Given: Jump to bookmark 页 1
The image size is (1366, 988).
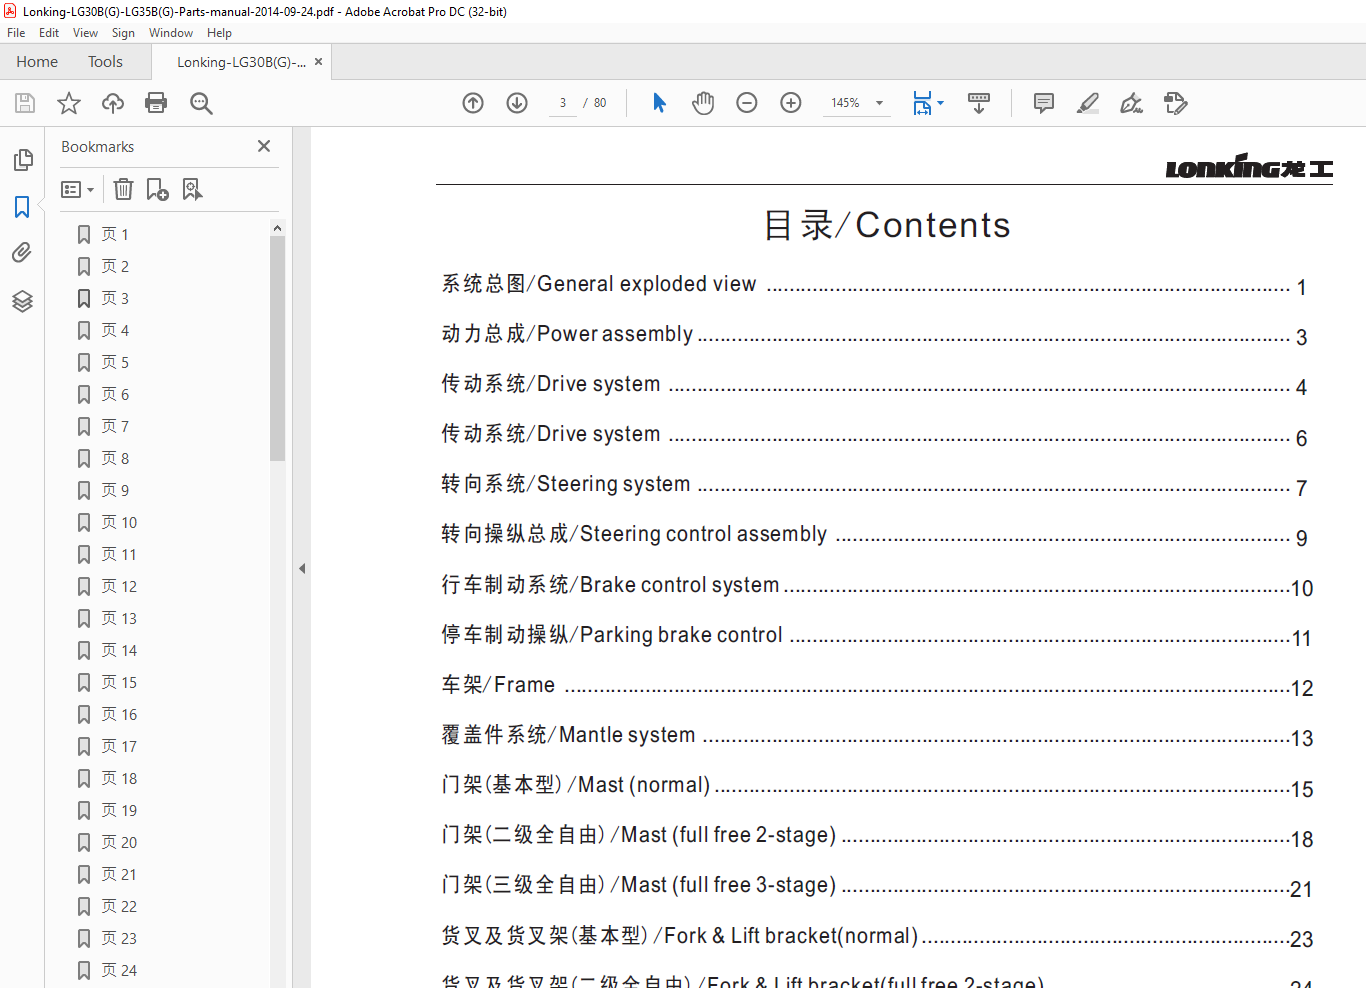Looking at the screenshot, I should click(x=115, y=234).
